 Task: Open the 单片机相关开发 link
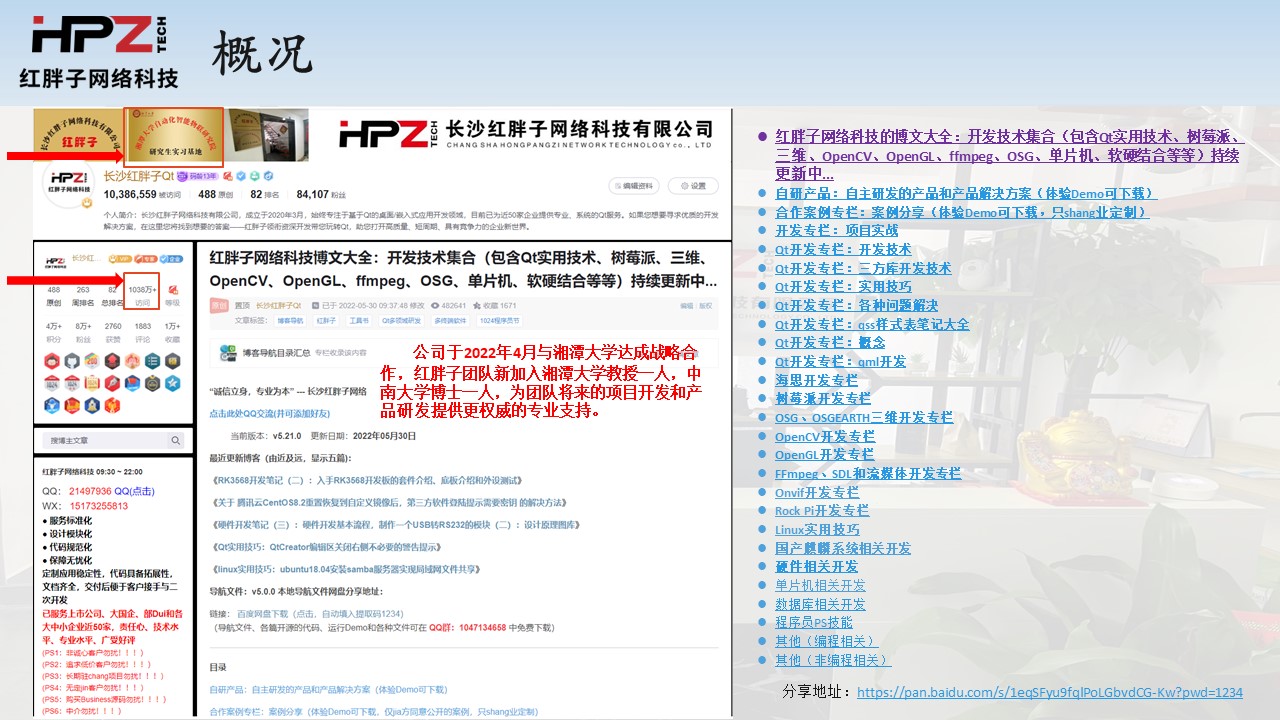pyautogui.click(x=820, y=585)
